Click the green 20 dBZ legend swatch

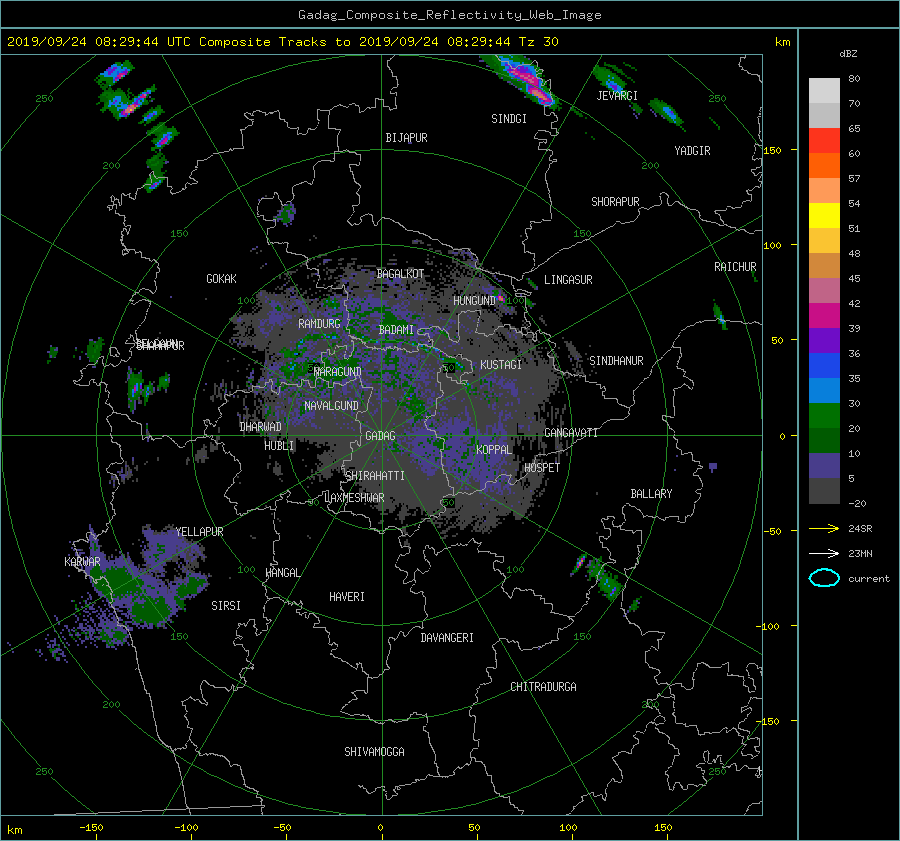click(x=824, y=416)
